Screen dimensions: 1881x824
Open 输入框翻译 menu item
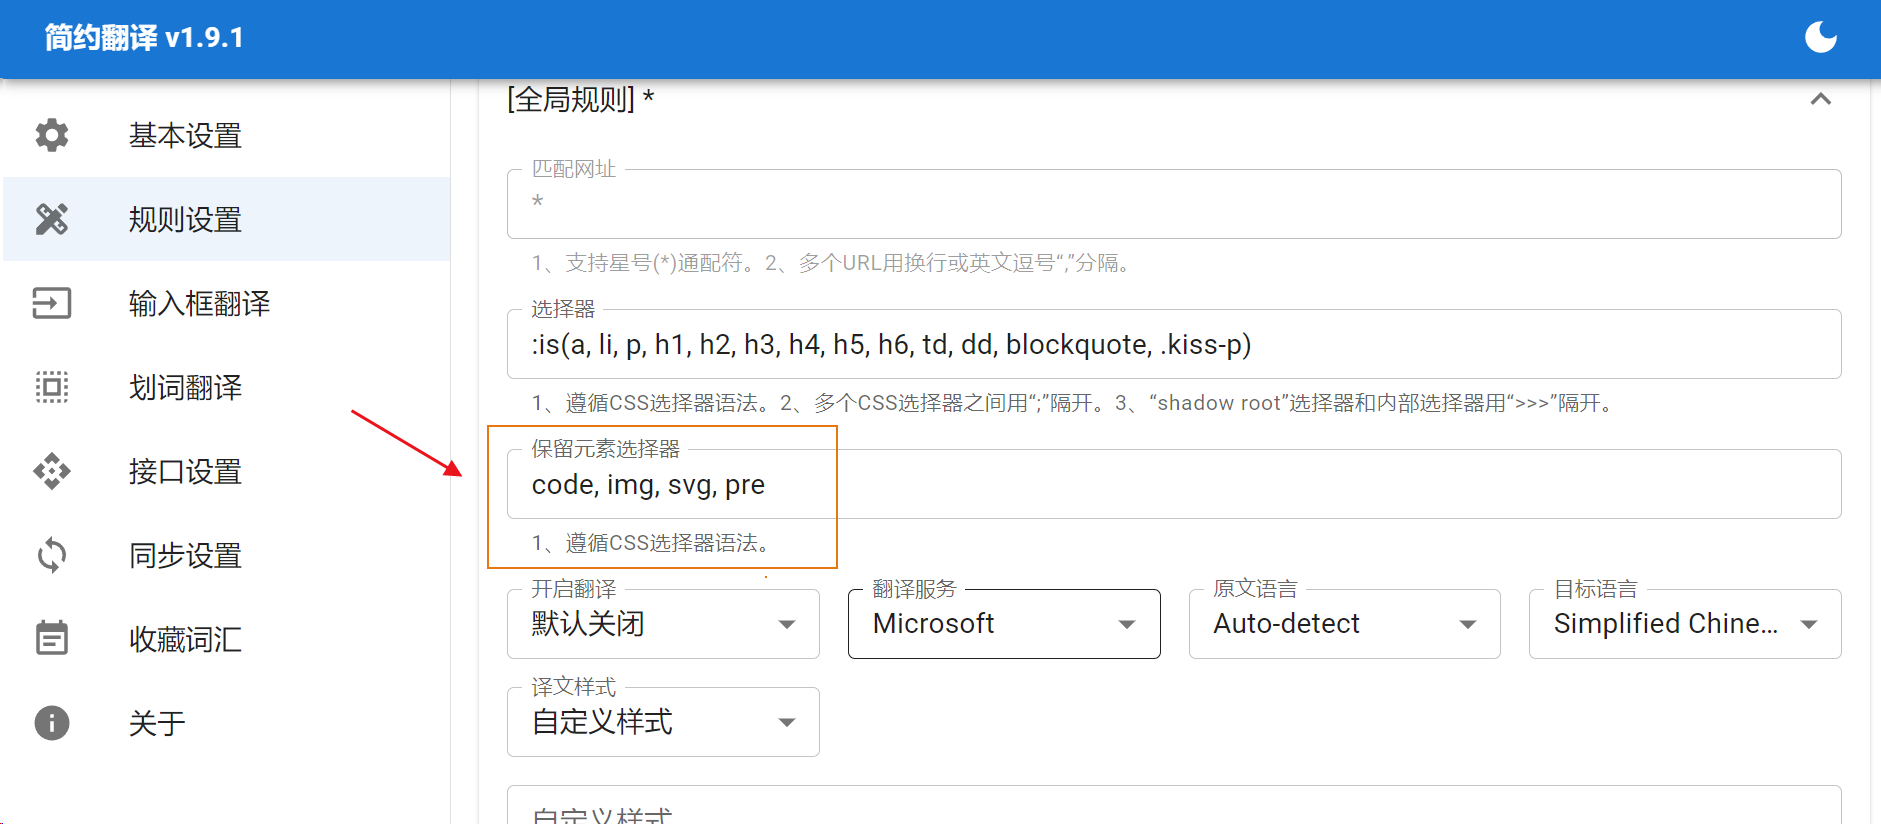199,303
